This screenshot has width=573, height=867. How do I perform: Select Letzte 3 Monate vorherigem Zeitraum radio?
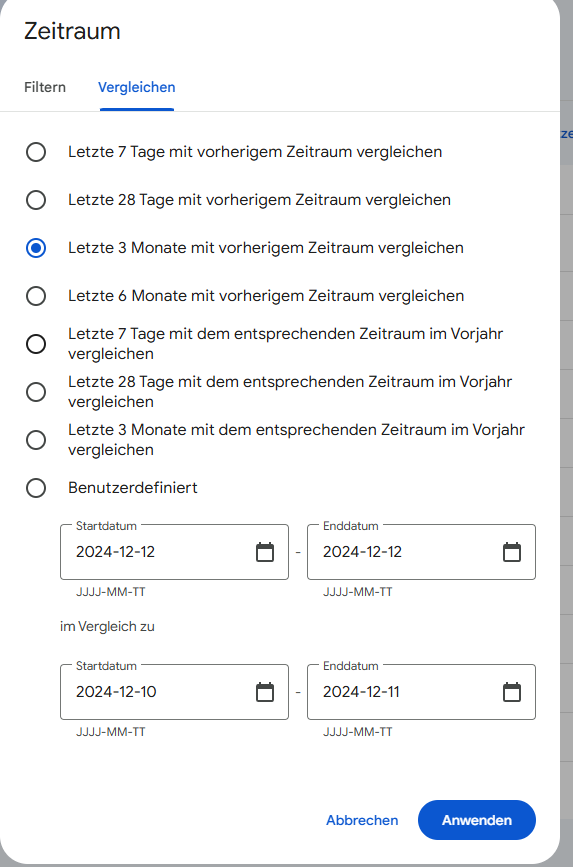(36, 248)
